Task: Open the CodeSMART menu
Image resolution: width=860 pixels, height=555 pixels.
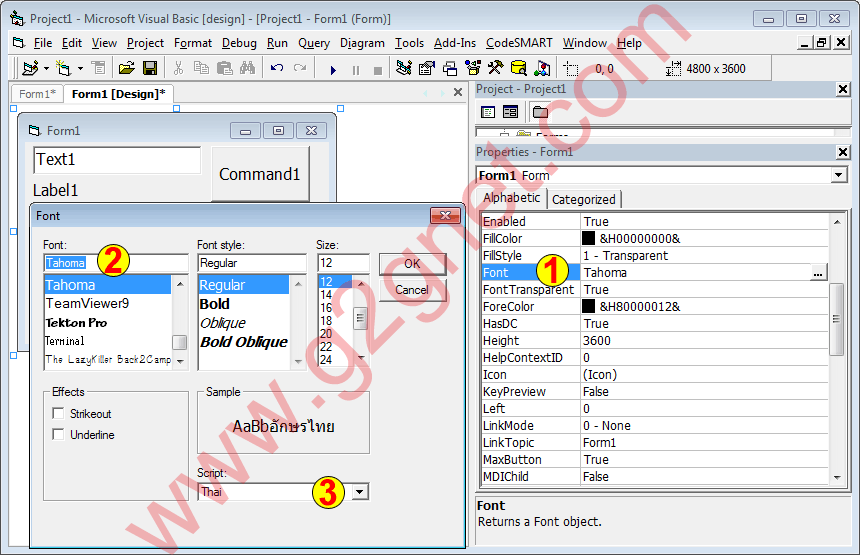Action: pos(519,43)
